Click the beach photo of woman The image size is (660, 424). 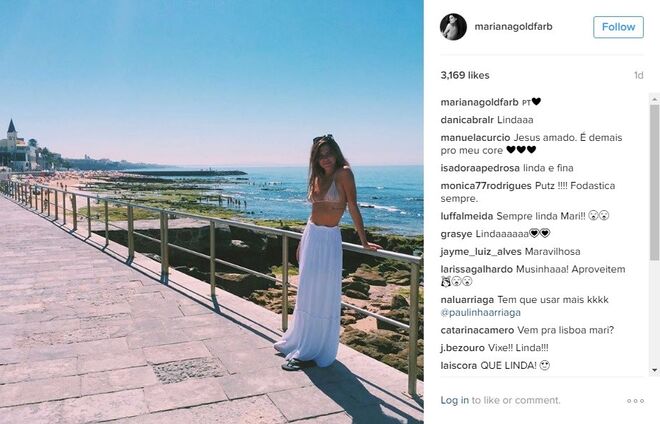point(212,212)
